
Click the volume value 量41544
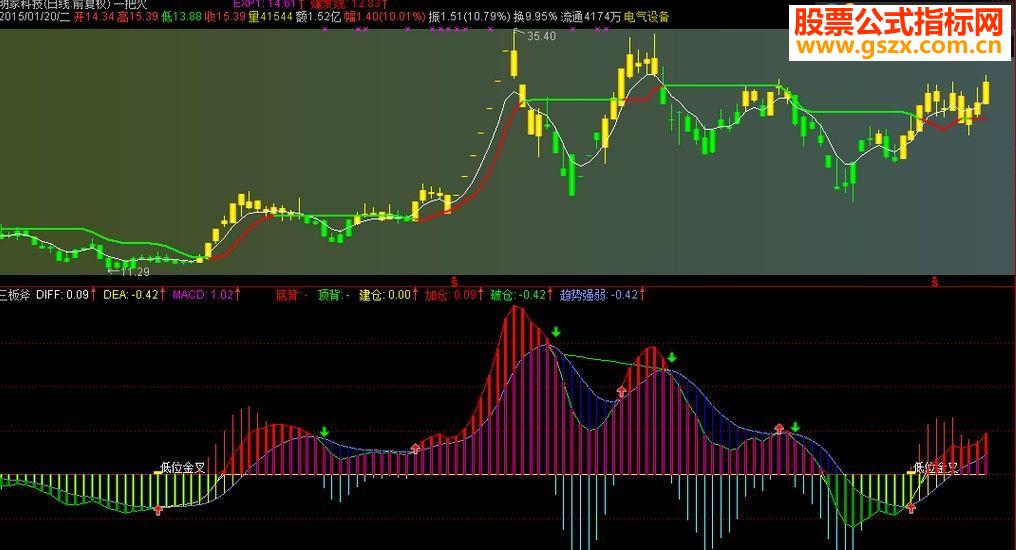[270, 17]
